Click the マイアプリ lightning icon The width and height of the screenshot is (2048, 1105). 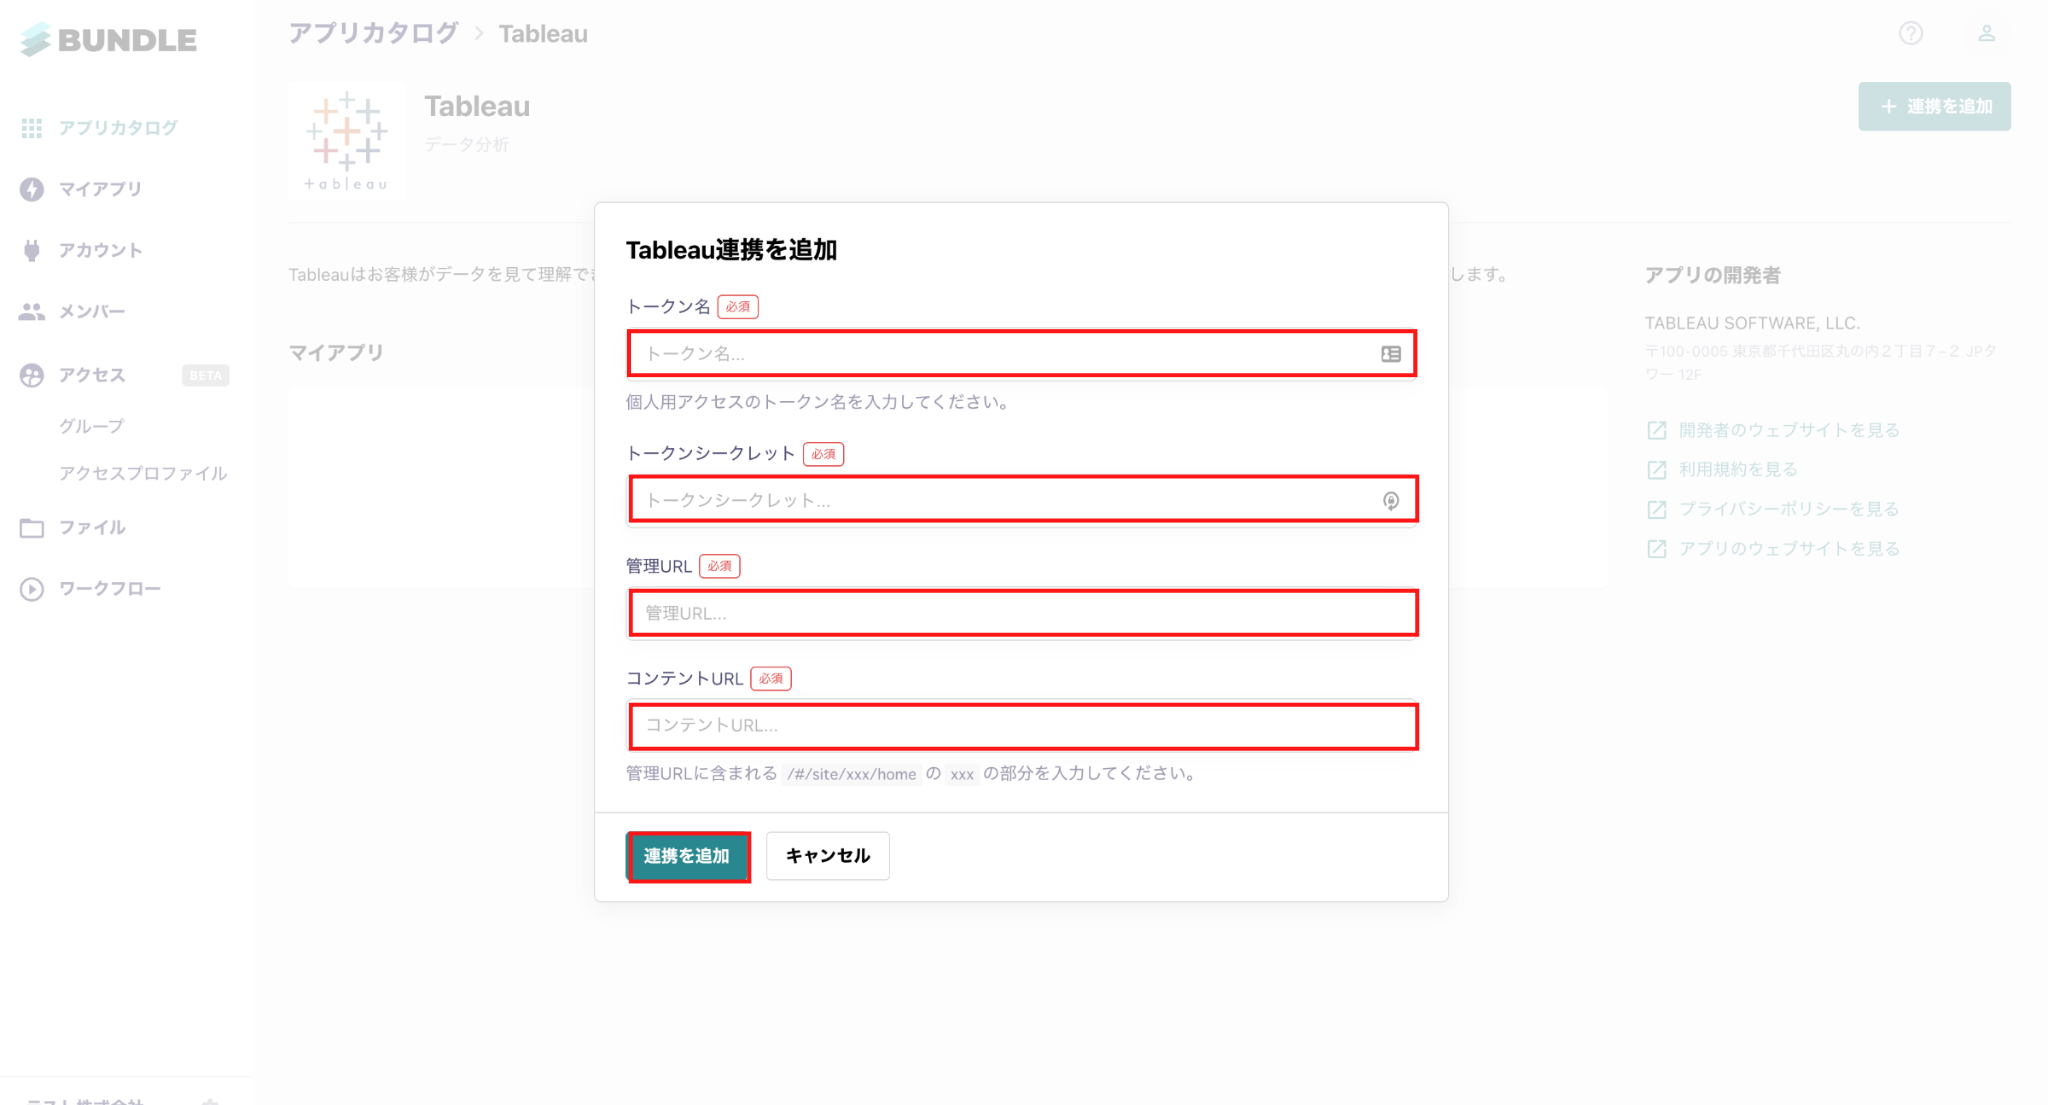click(x=32, y=189)
